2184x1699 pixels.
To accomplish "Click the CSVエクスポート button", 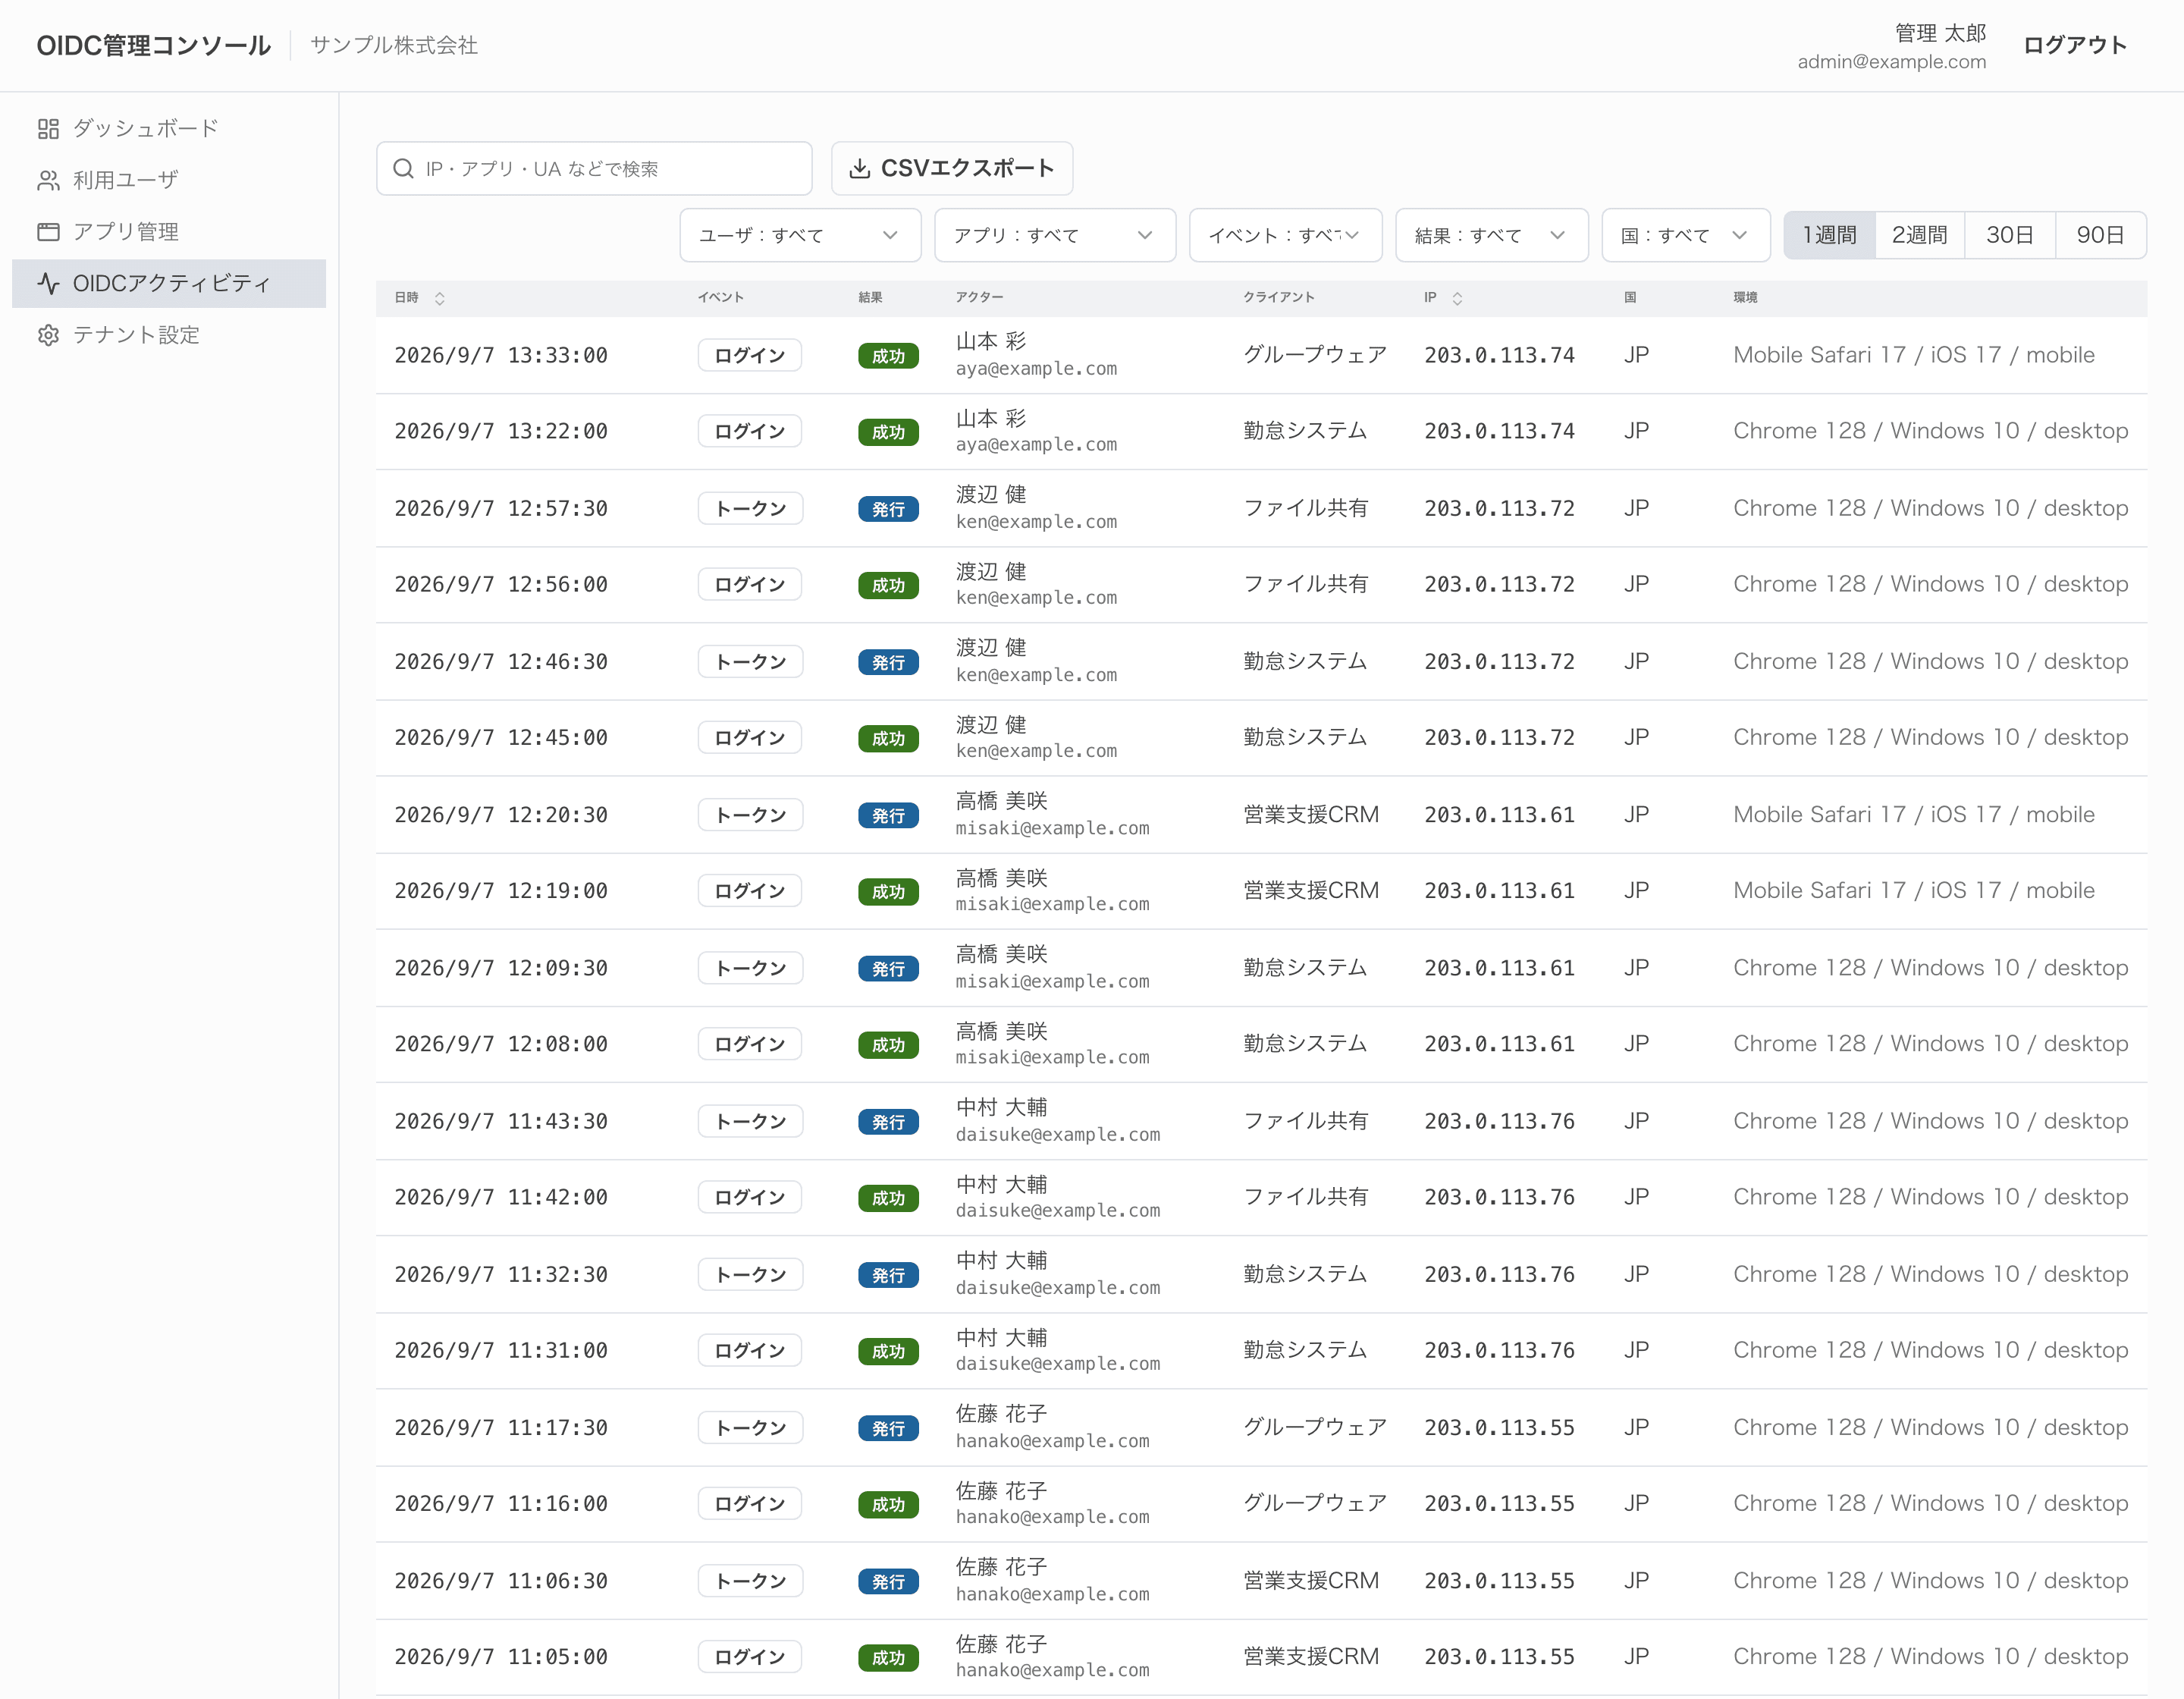I will click(952, 168).
